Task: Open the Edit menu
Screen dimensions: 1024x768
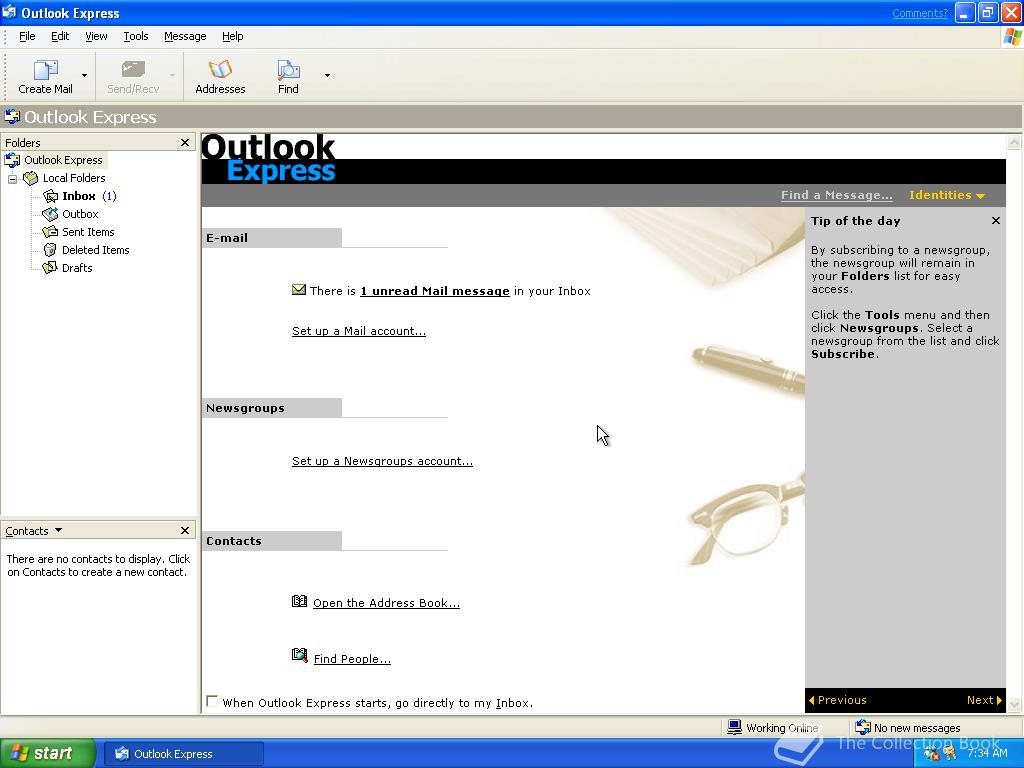Action: click(x=60, y=37)
